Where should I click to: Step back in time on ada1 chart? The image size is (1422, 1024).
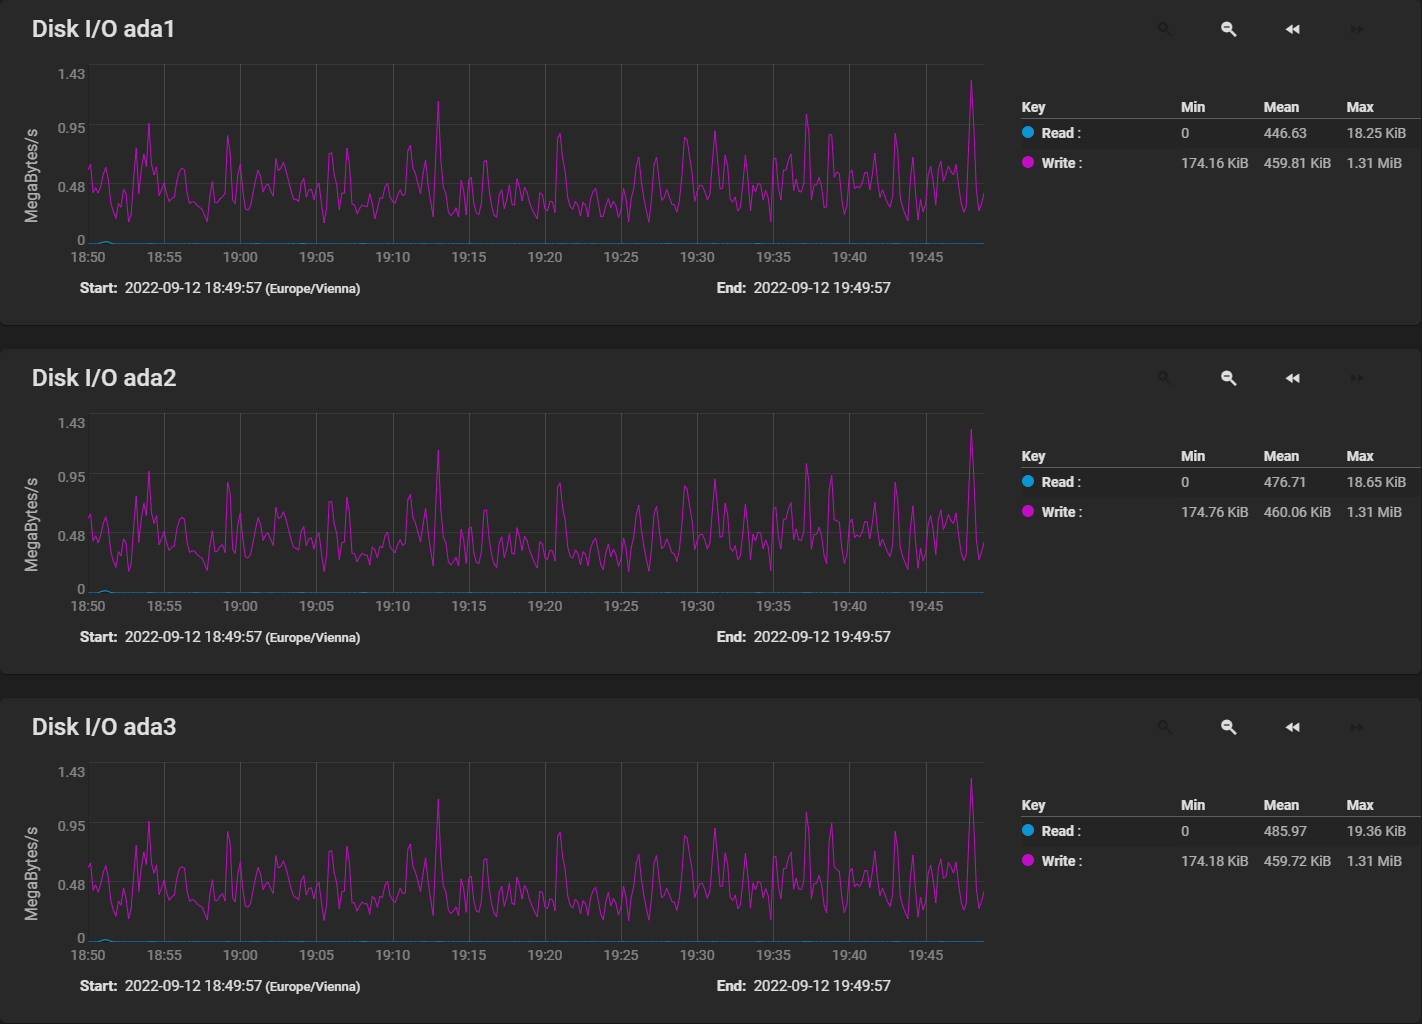1293,29
